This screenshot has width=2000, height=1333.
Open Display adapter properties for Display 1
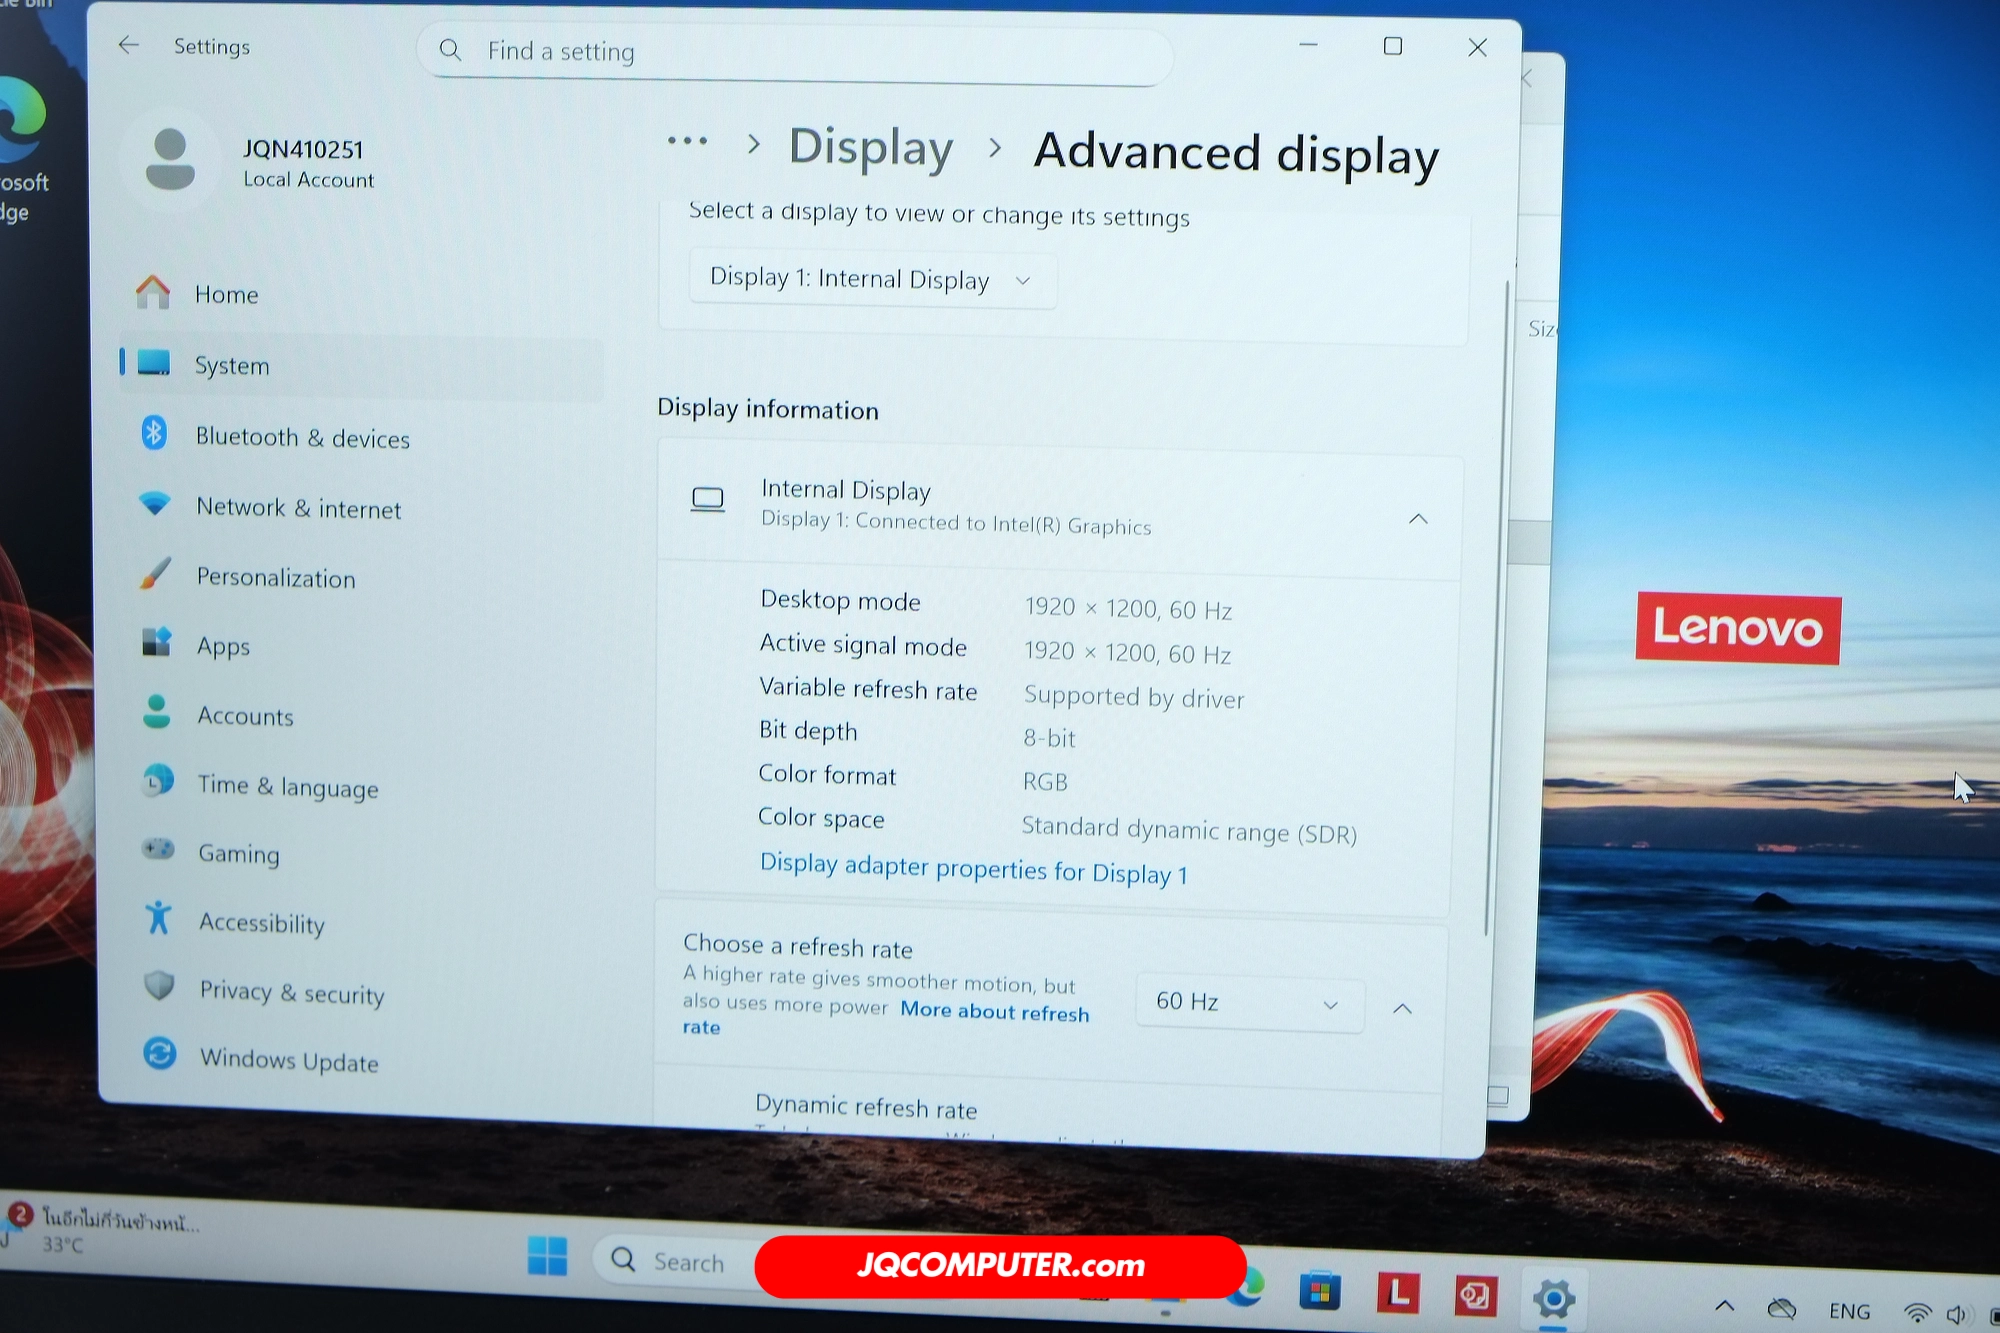[x=973, y=869]
